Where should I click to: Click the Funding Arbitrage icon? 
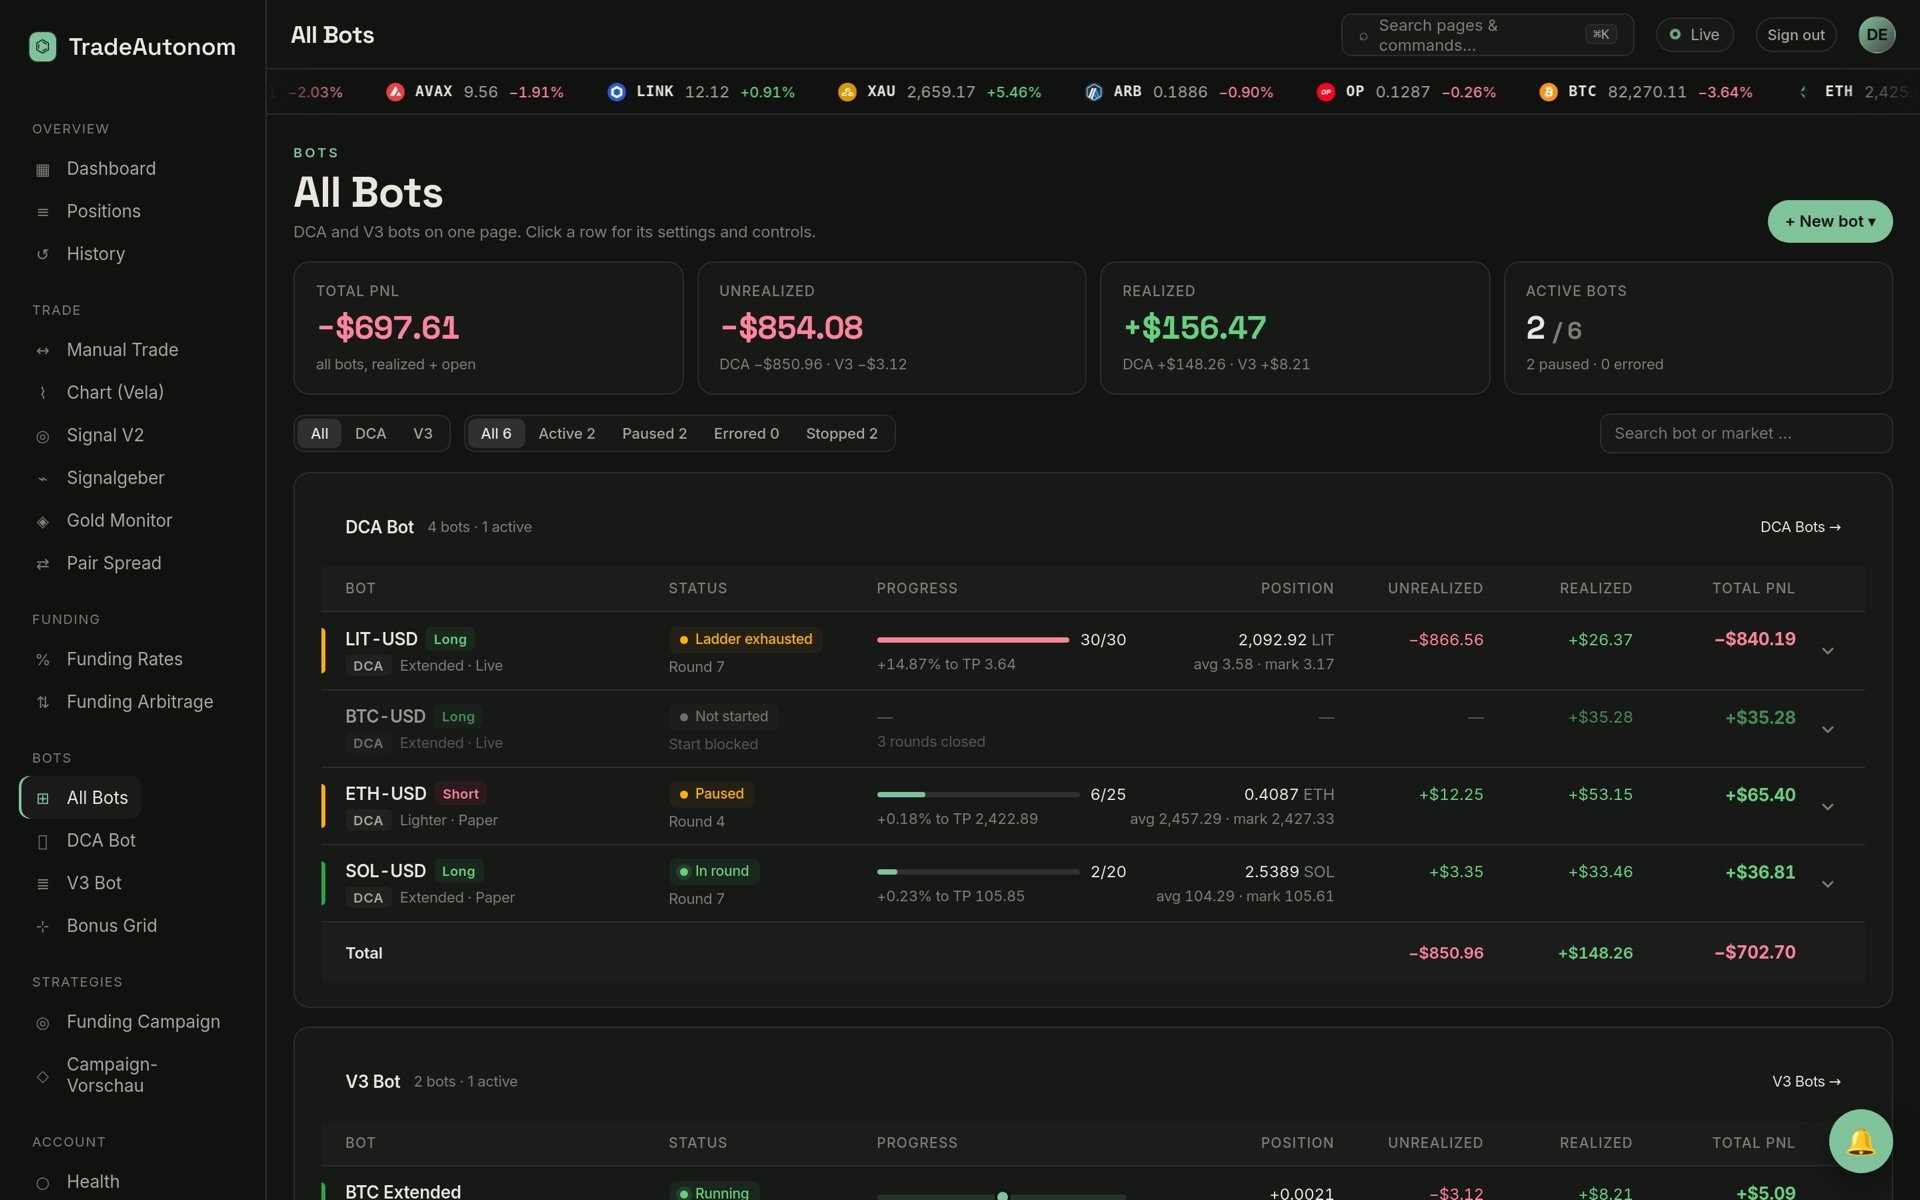tap(42, 702)
